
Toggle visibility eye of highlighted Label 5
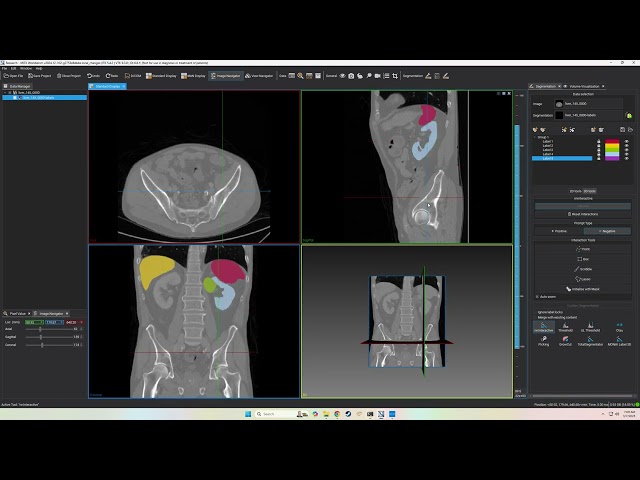[627, 158]
